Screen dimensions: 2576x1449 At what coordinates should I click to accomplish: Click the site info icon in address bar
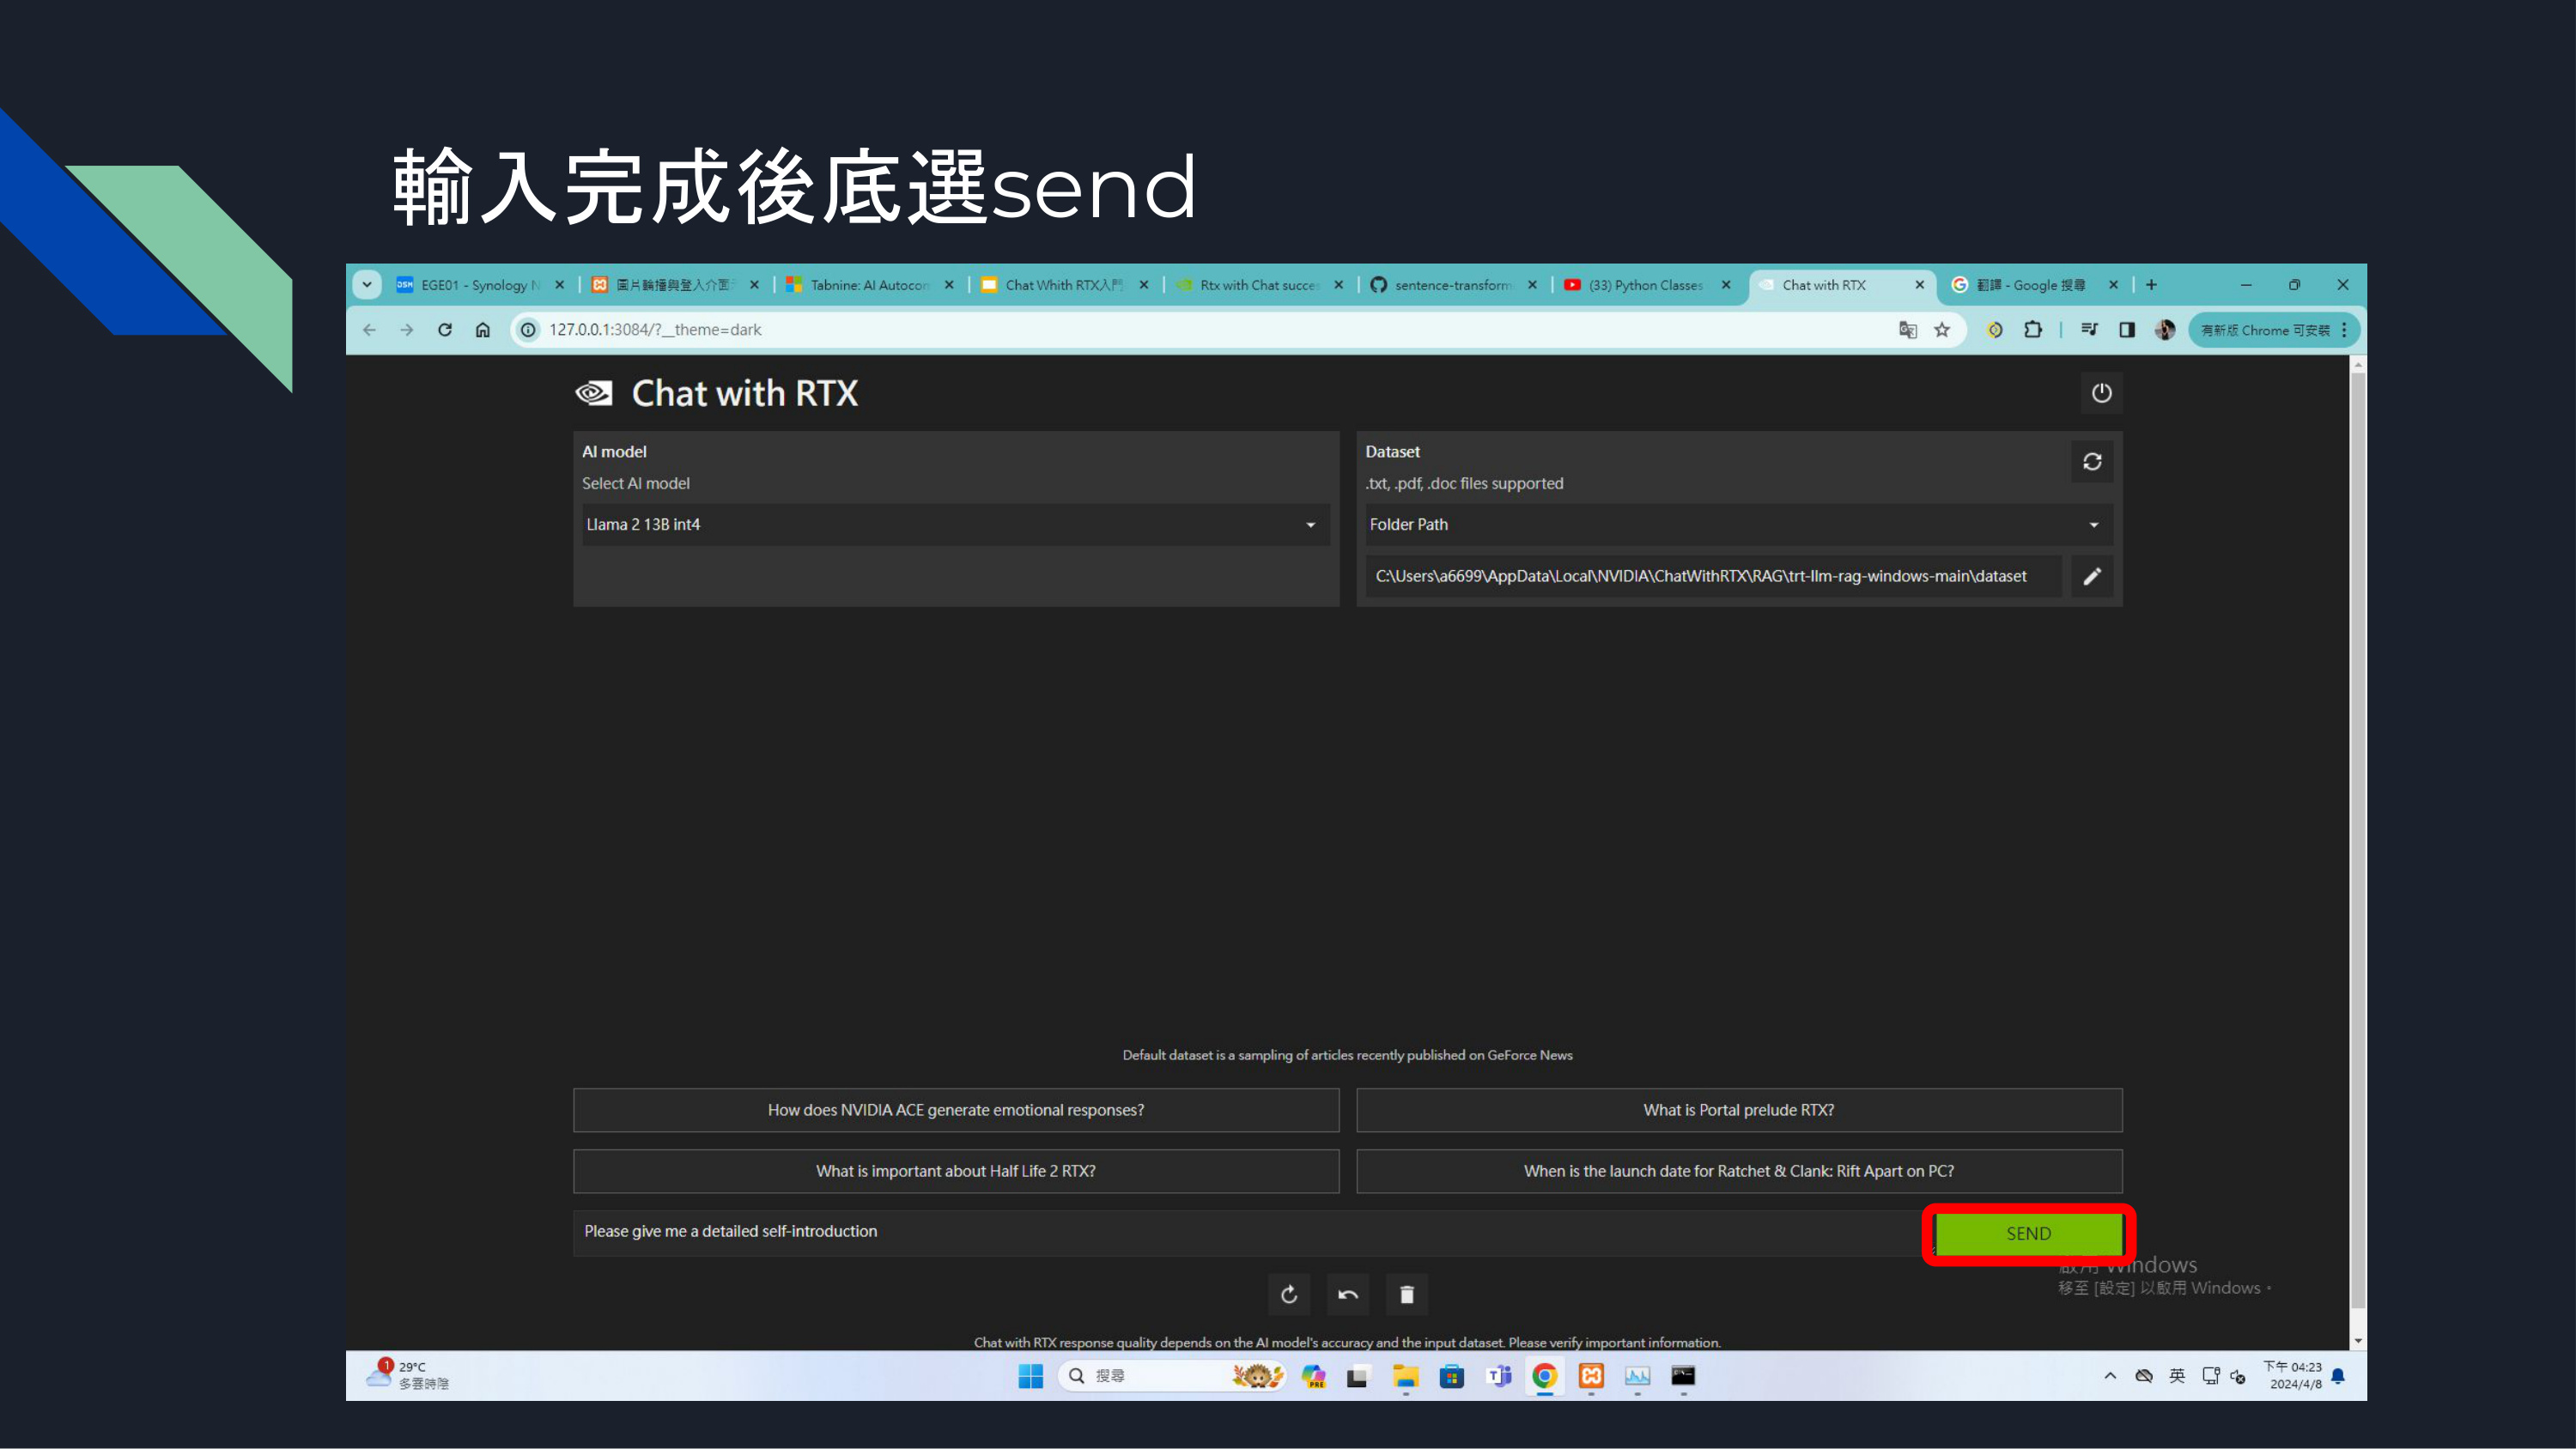[528, 330]
